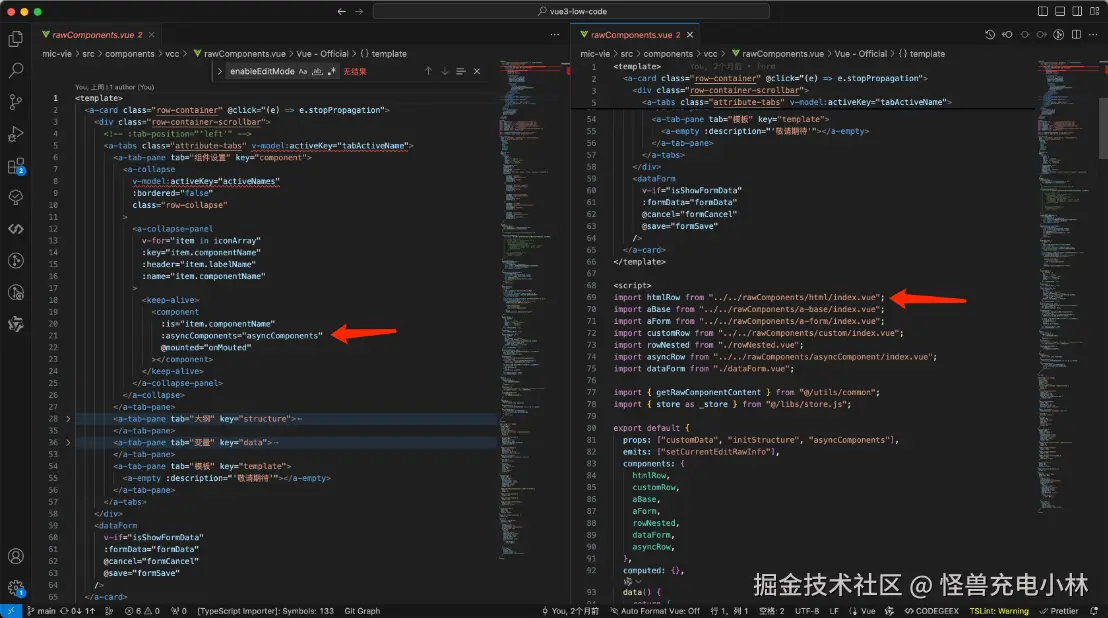
Task: Click the left editor minimap
Action: (x=531, y=309)
